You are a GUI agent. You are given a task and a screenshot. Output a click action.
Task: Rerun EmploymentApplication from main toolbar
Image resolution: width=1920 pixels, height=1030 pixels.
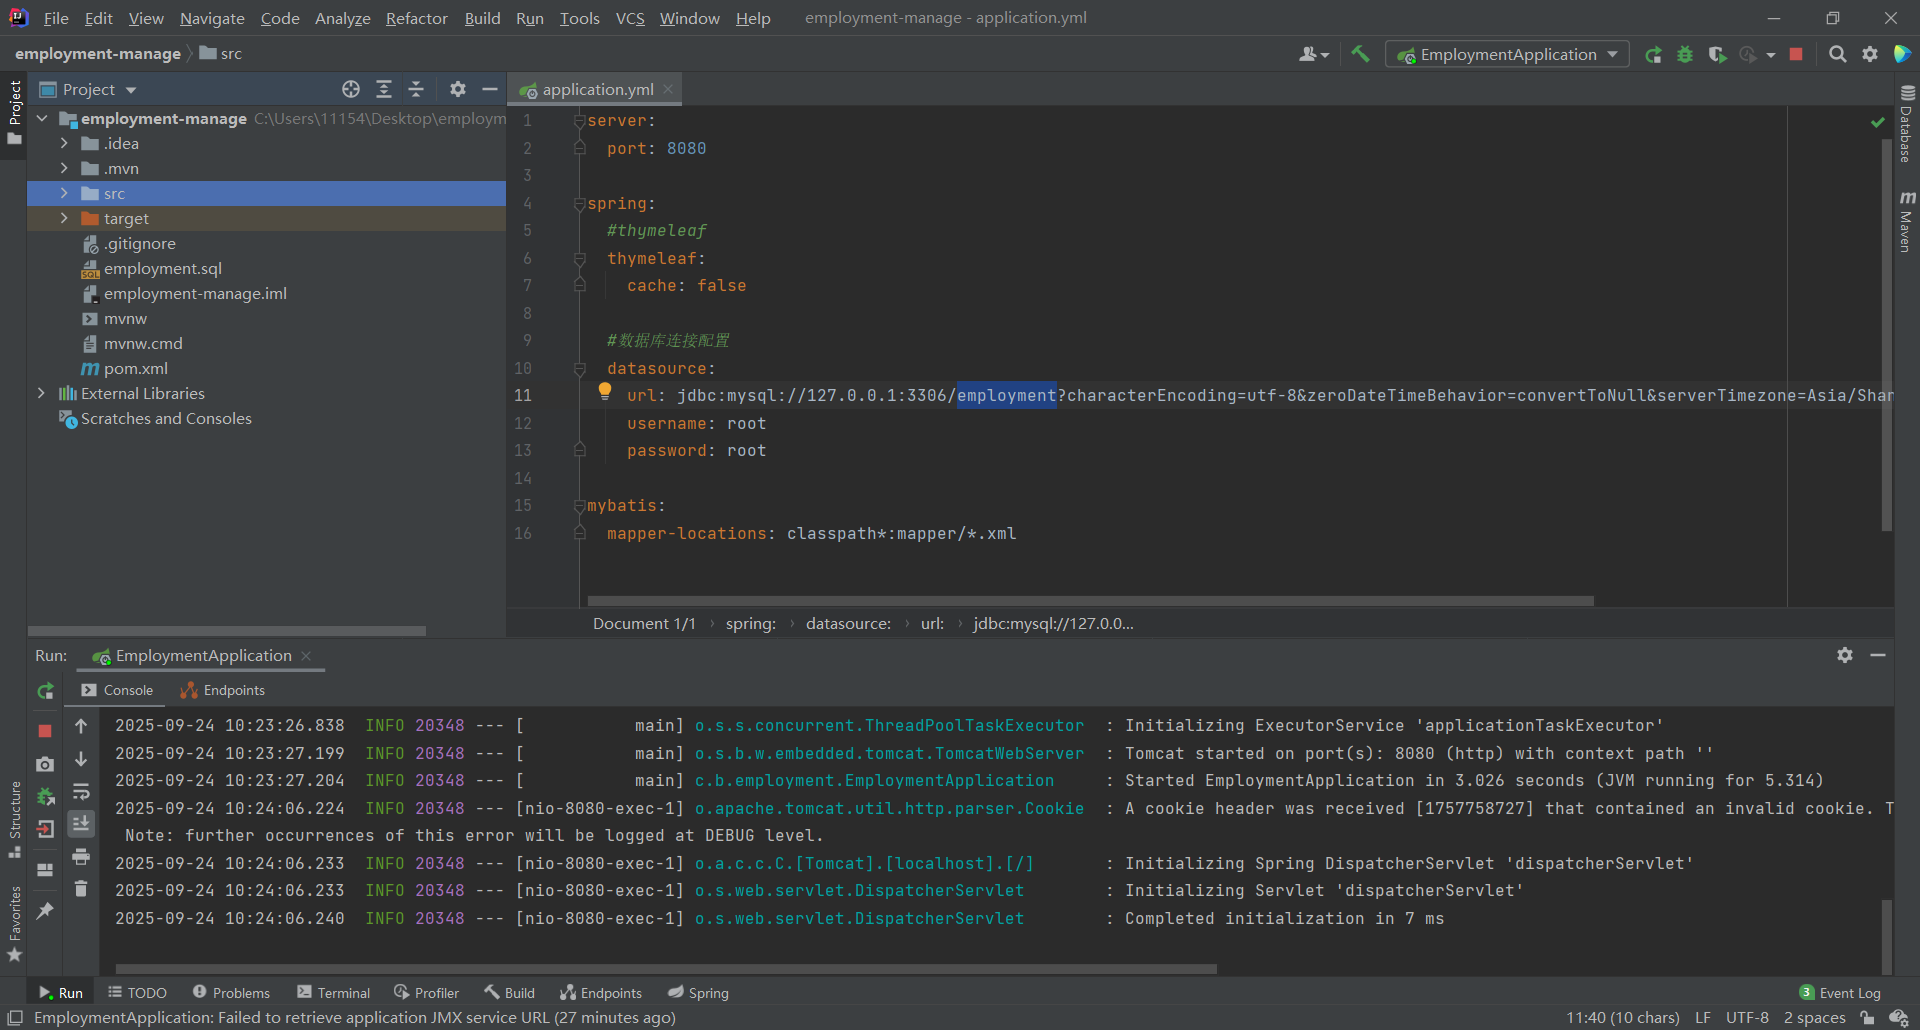point(1654,54)
